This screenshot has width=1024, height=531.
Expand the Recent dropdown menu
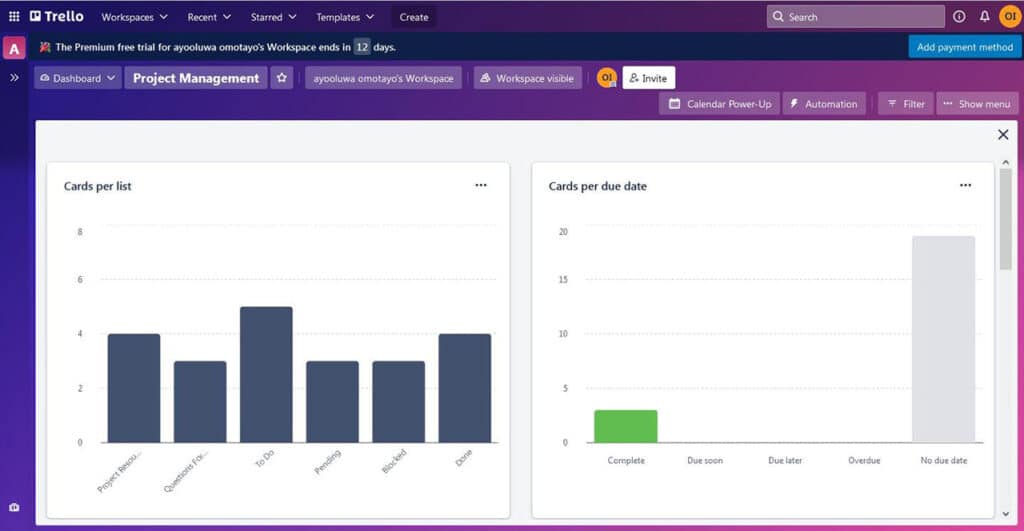coord(209,17)
